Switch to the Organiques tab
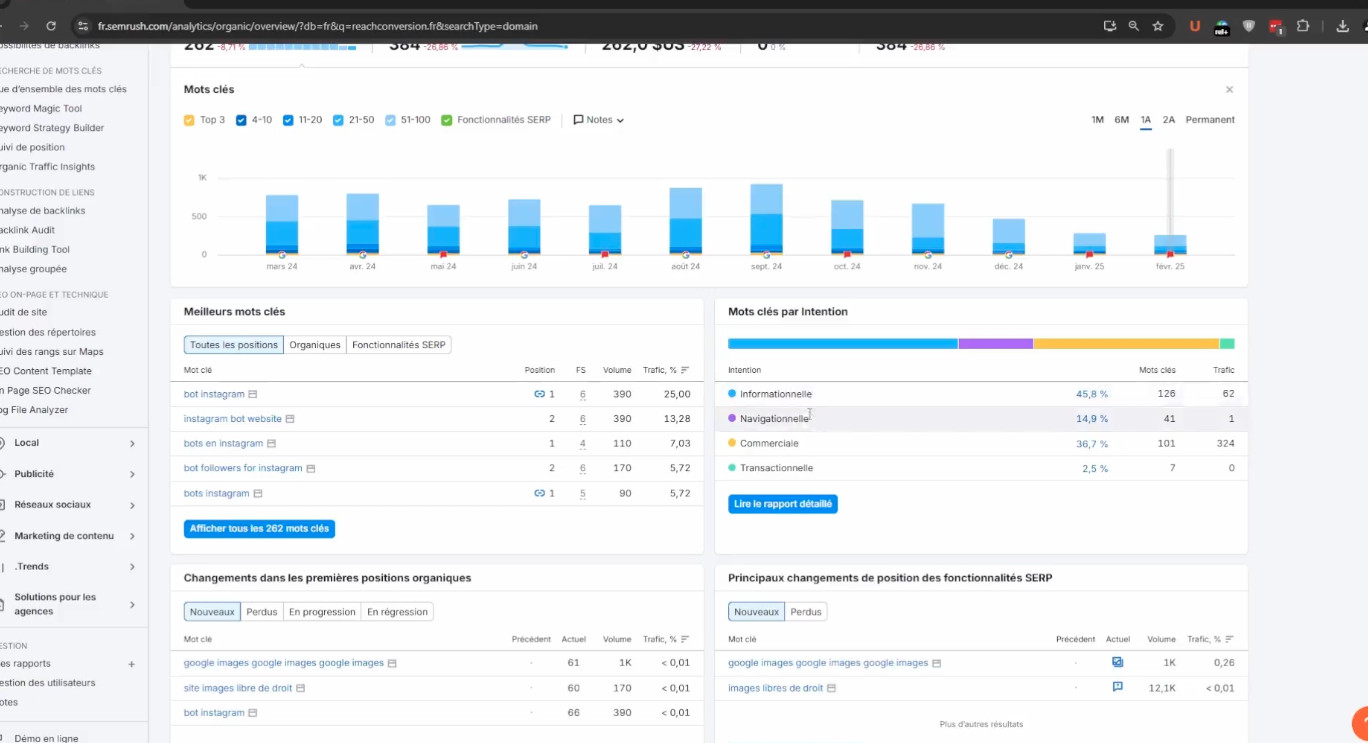The width and height of the screenshot is (1368, 743). click(x=315, y=345)
